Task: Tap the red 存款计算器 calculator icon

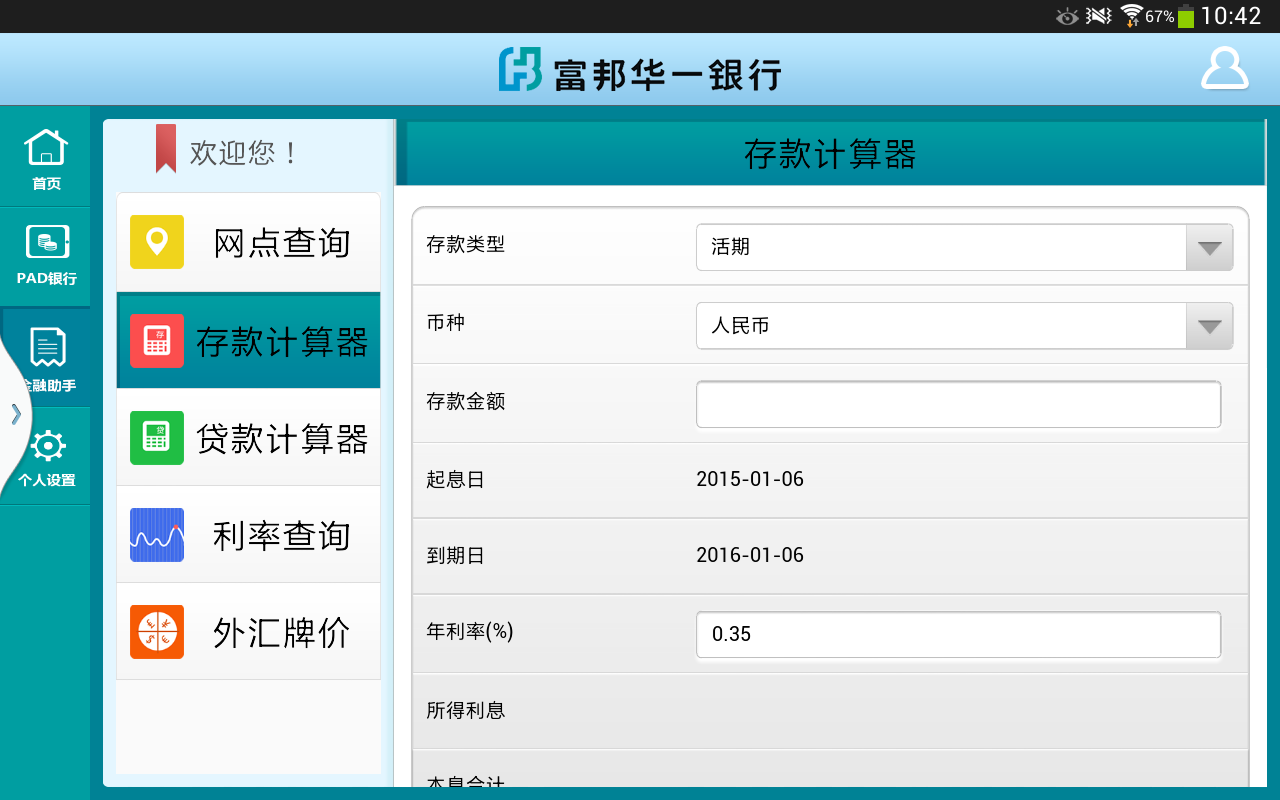Action: point(157,341)
